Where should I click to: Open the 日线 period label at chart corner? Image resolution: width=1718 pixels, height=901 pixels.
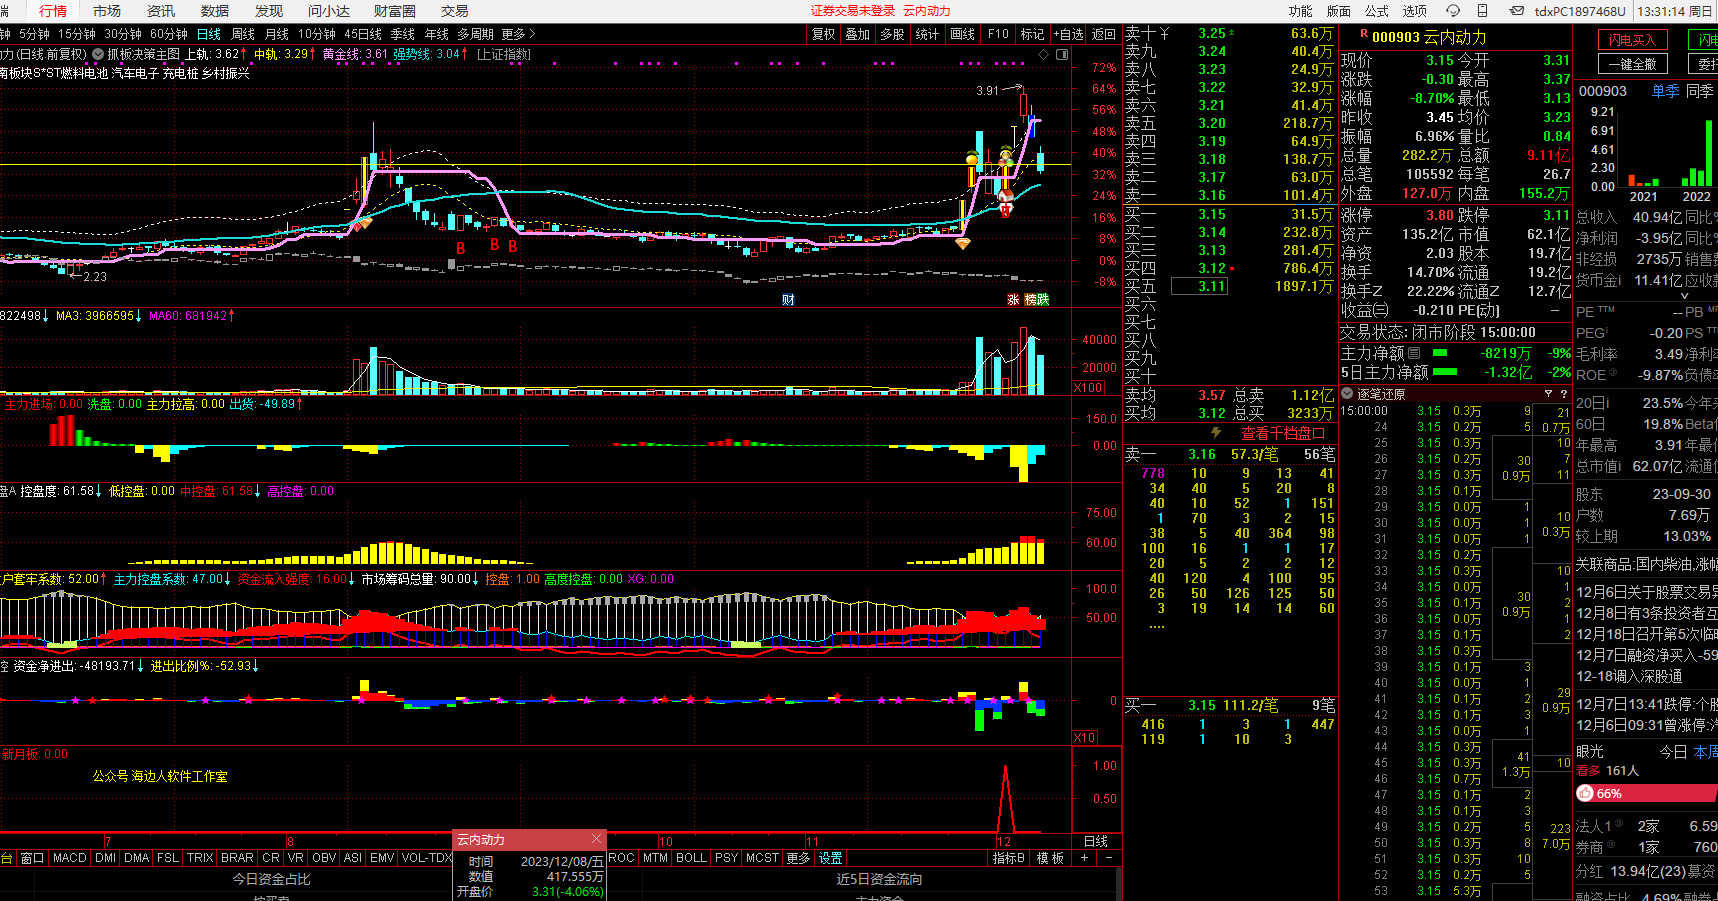click(x=1096, y=841)
